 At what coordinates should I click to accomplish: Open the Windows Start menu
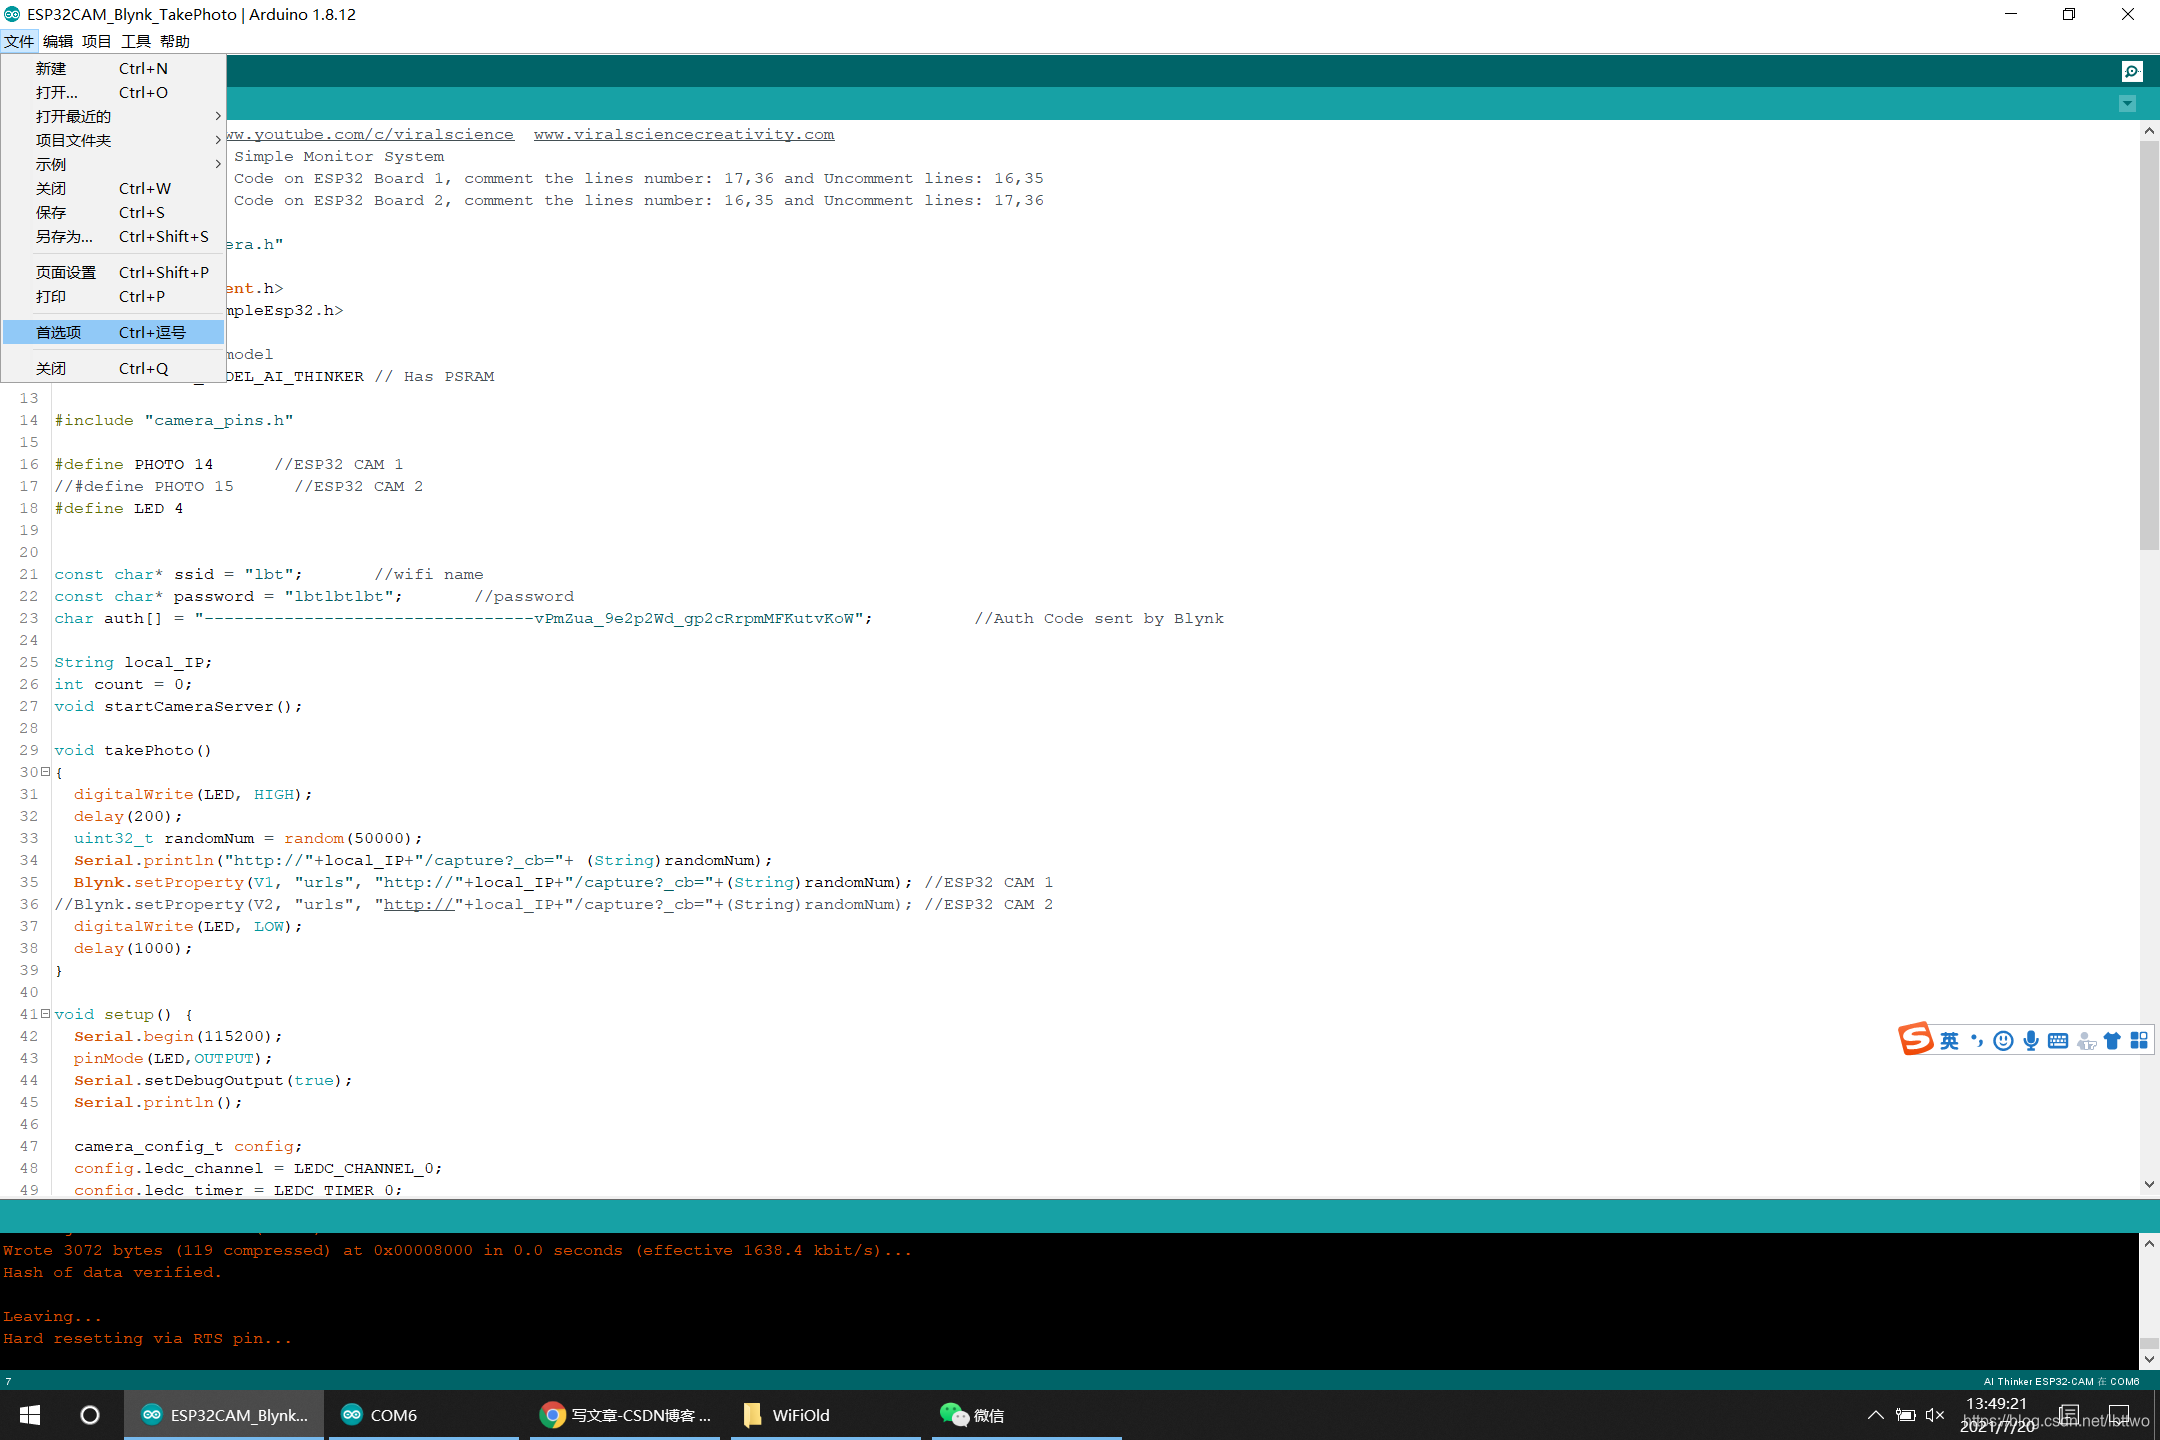tap(30, 1415)
